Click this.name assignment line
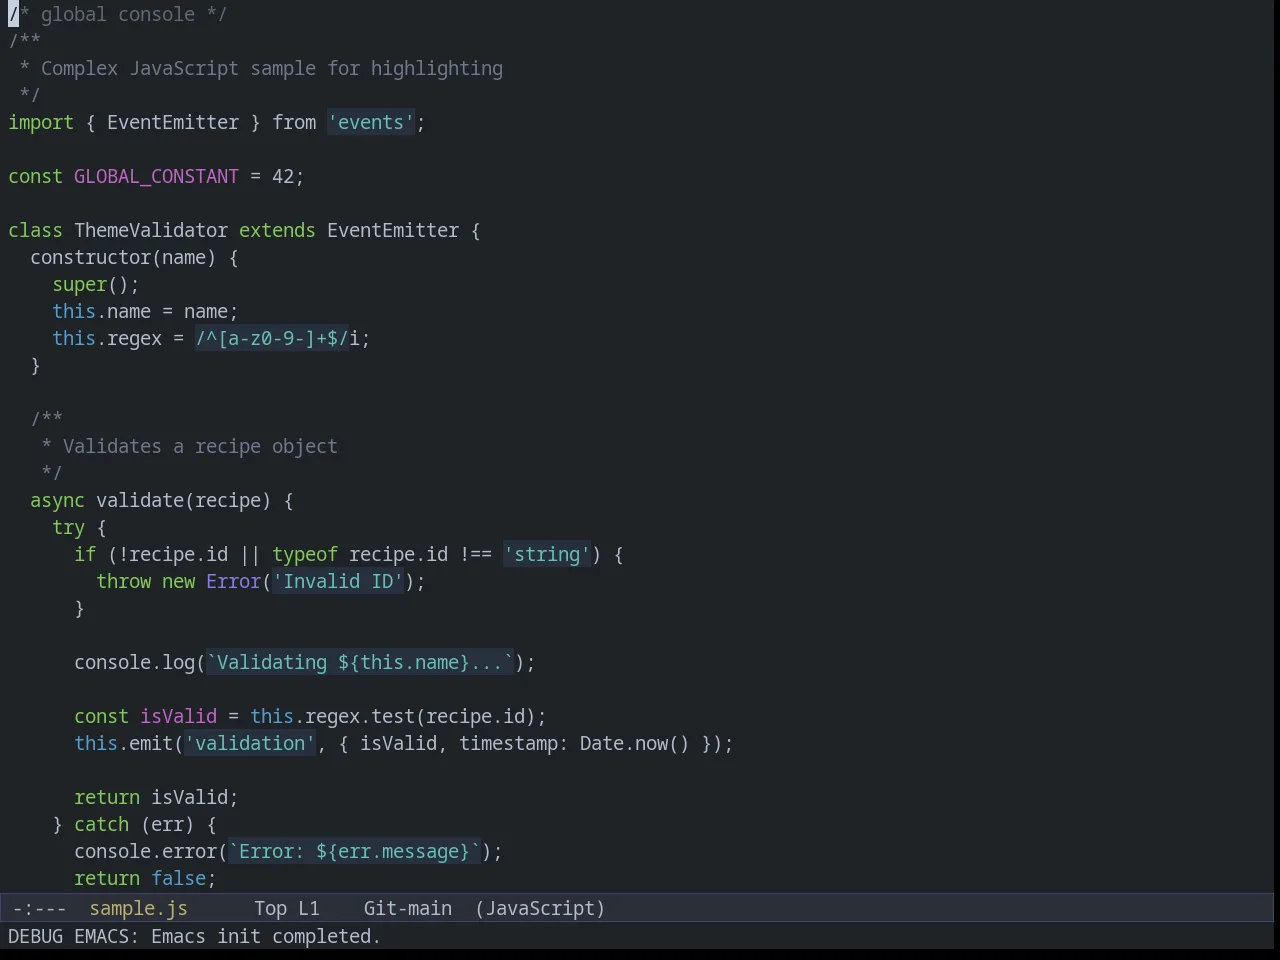1280x960 pixels. click(145, 311)
